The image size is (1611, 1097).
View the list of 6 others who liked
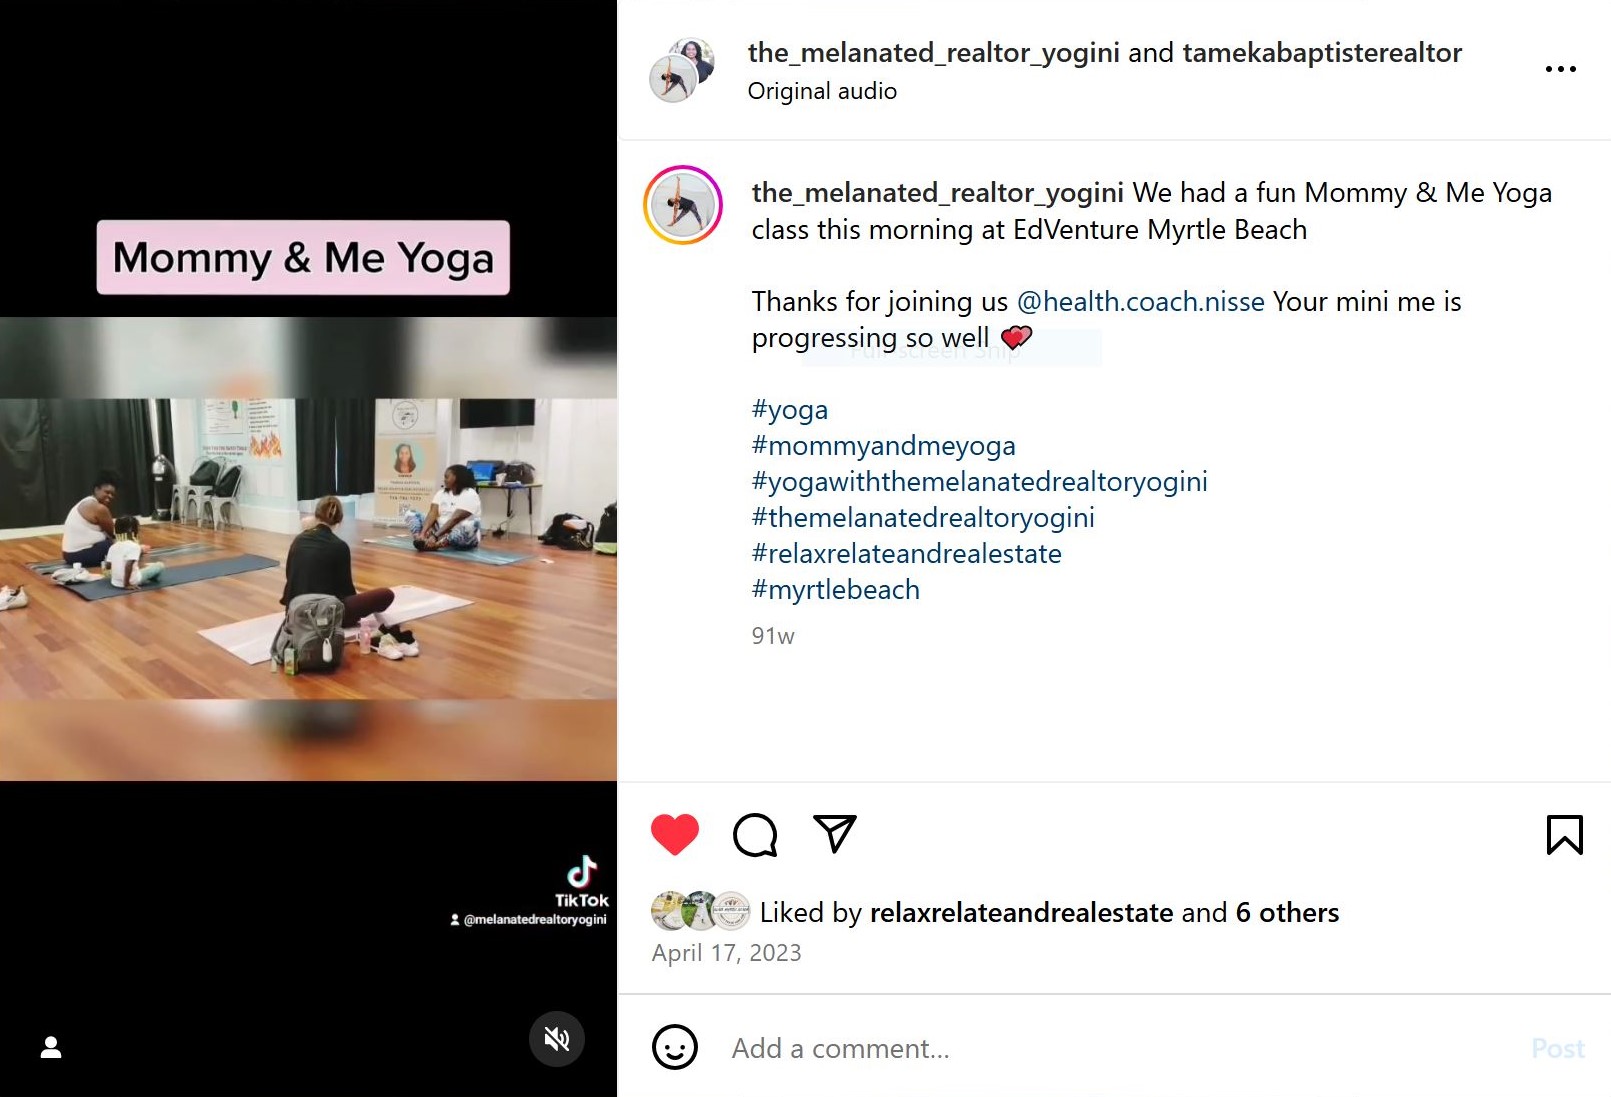click(1287, 912)
